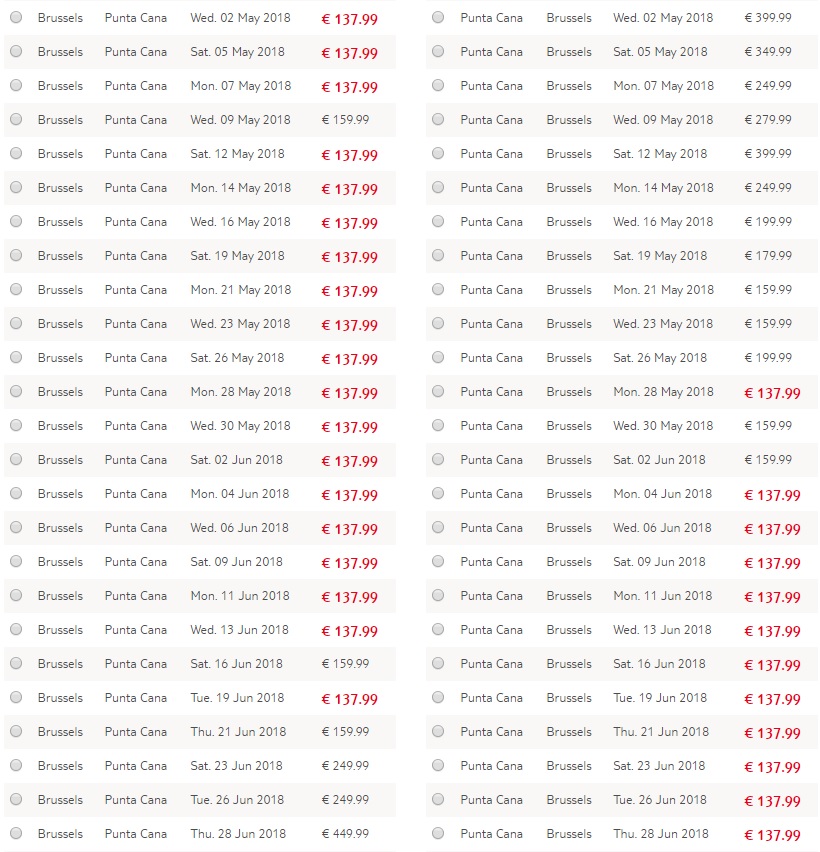Choose return flight Sat. 05 May 2018 at €349.99
This screenshot has width=820, height=852.
[438, 51]
